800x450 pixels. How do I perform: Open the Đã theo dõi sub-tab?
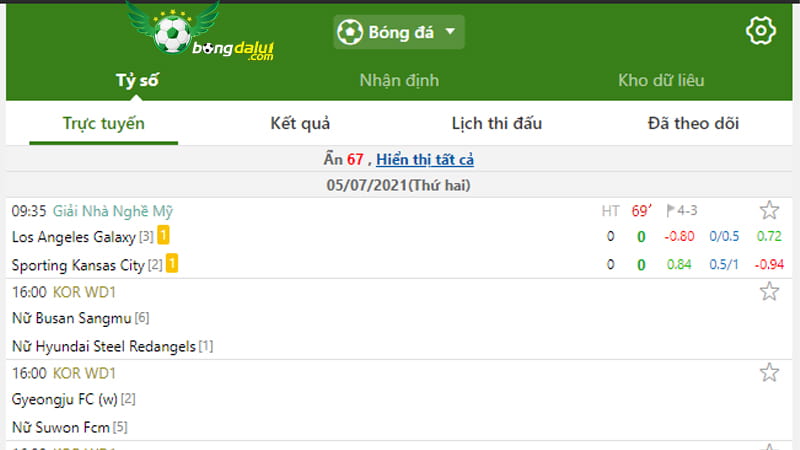[693, 123]
